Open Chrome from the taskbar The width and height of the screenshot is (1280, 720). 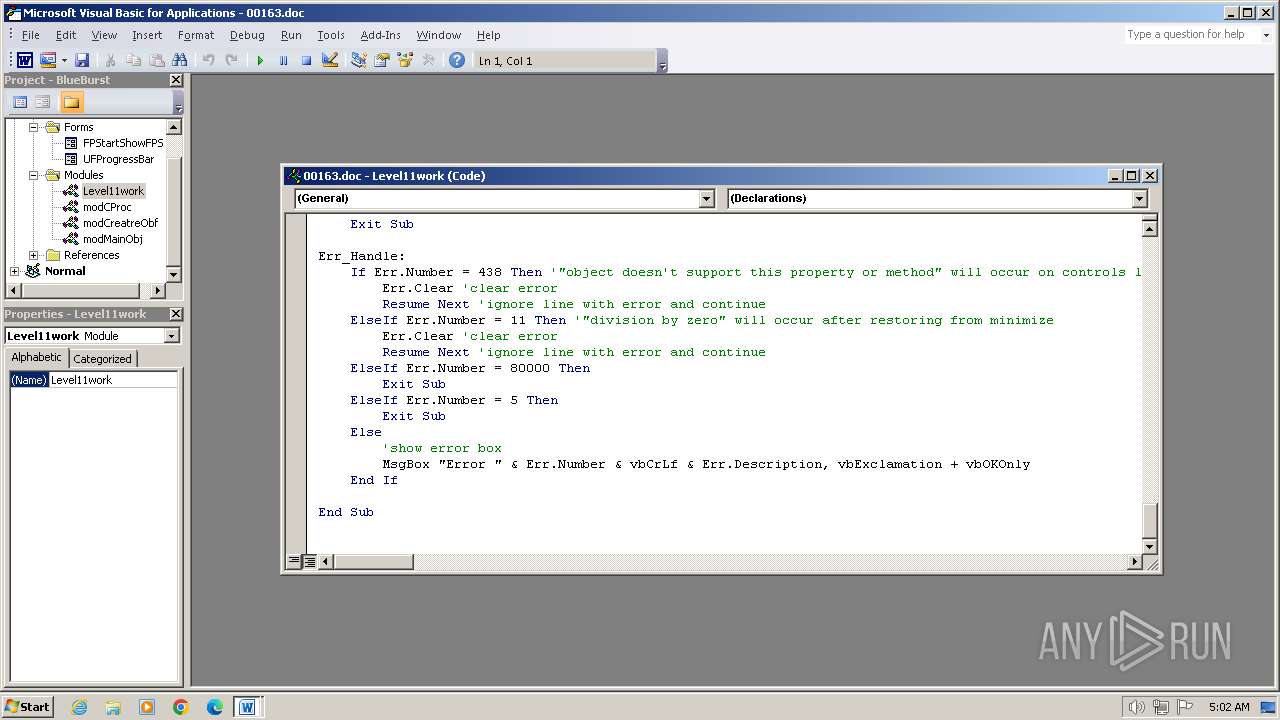pos(181,707)
